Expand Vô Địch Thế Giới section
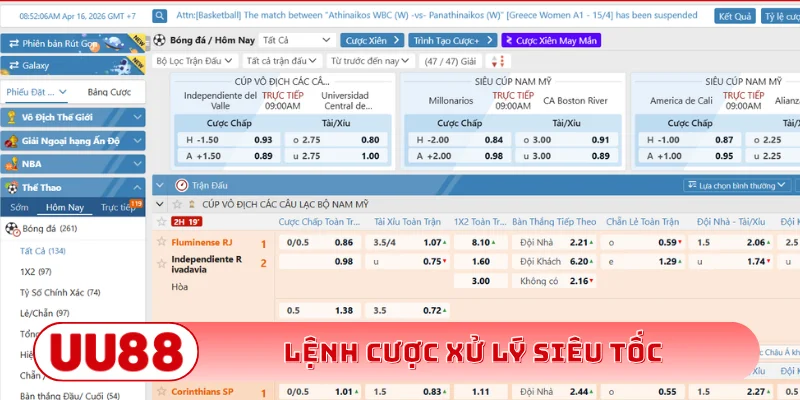The width and height of the screenshot is (800, 400). (x=72, y=117)
